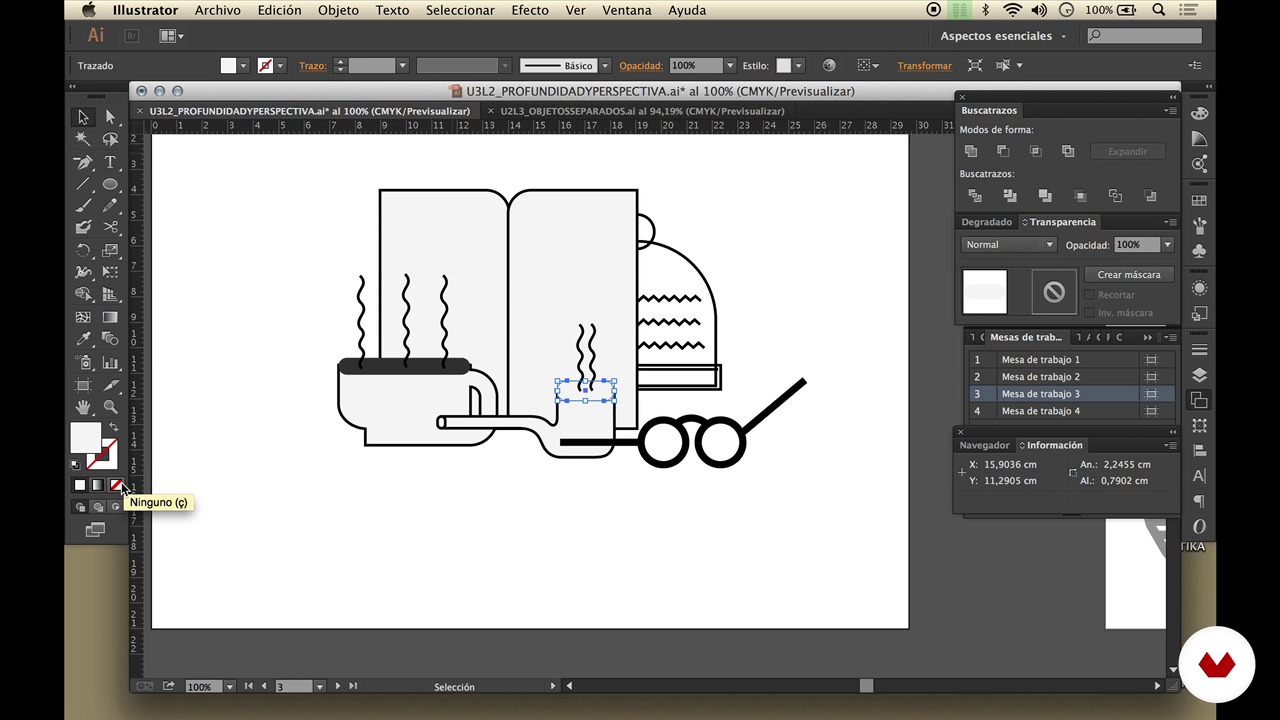Open the Symbols (club) panel icon
The width and height of the screenshot is (1280, 720).
(1199, 251)
